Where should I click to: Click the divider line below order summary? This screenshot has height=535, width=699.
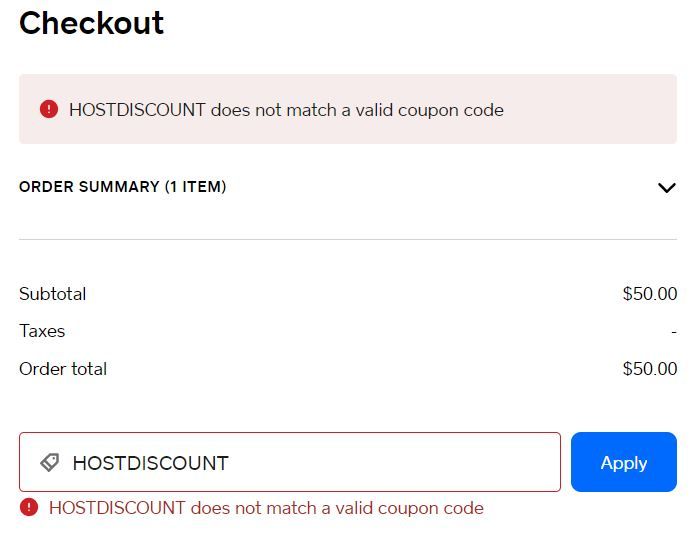click(348, 239)
